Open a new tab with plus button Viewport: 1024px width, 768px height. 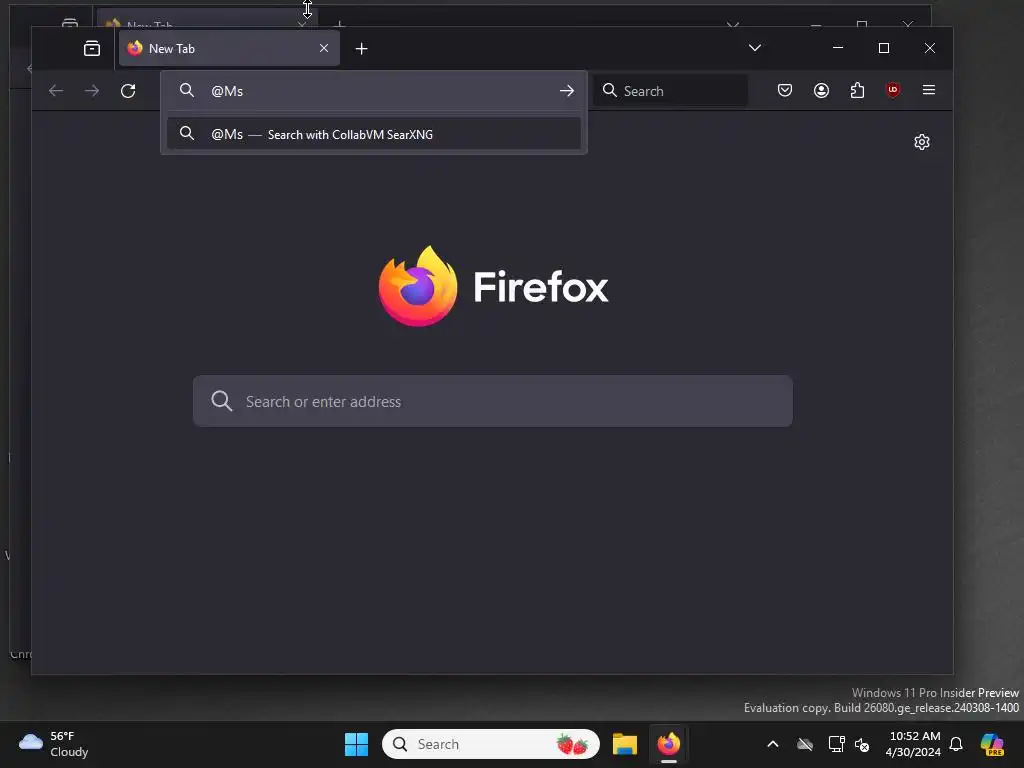tap(361, 48)
